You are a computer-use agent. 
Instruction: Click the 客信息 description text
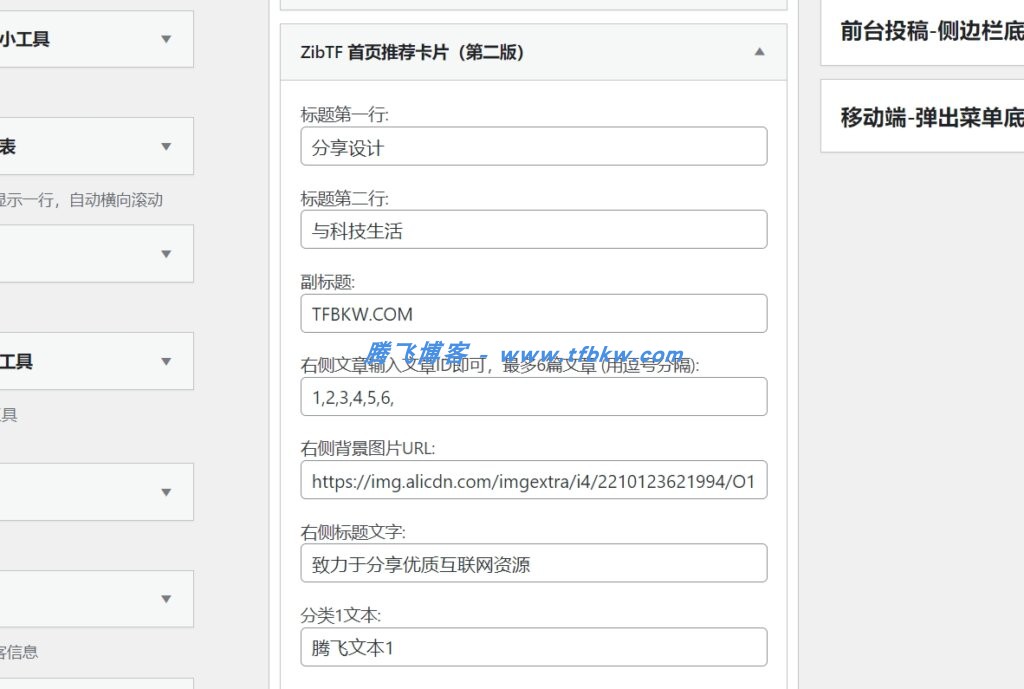point(19,652)
